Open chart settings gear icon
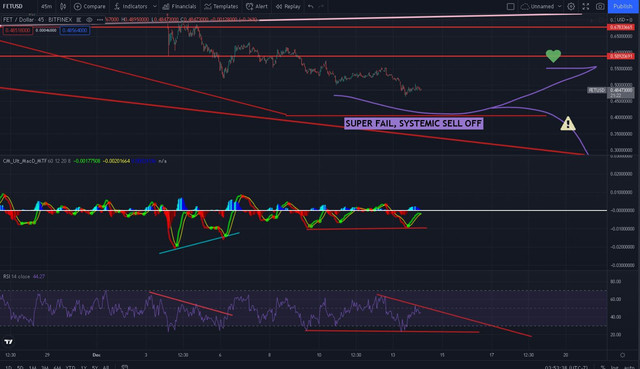This screenshot has height=369, width=640. coord(571,6)
